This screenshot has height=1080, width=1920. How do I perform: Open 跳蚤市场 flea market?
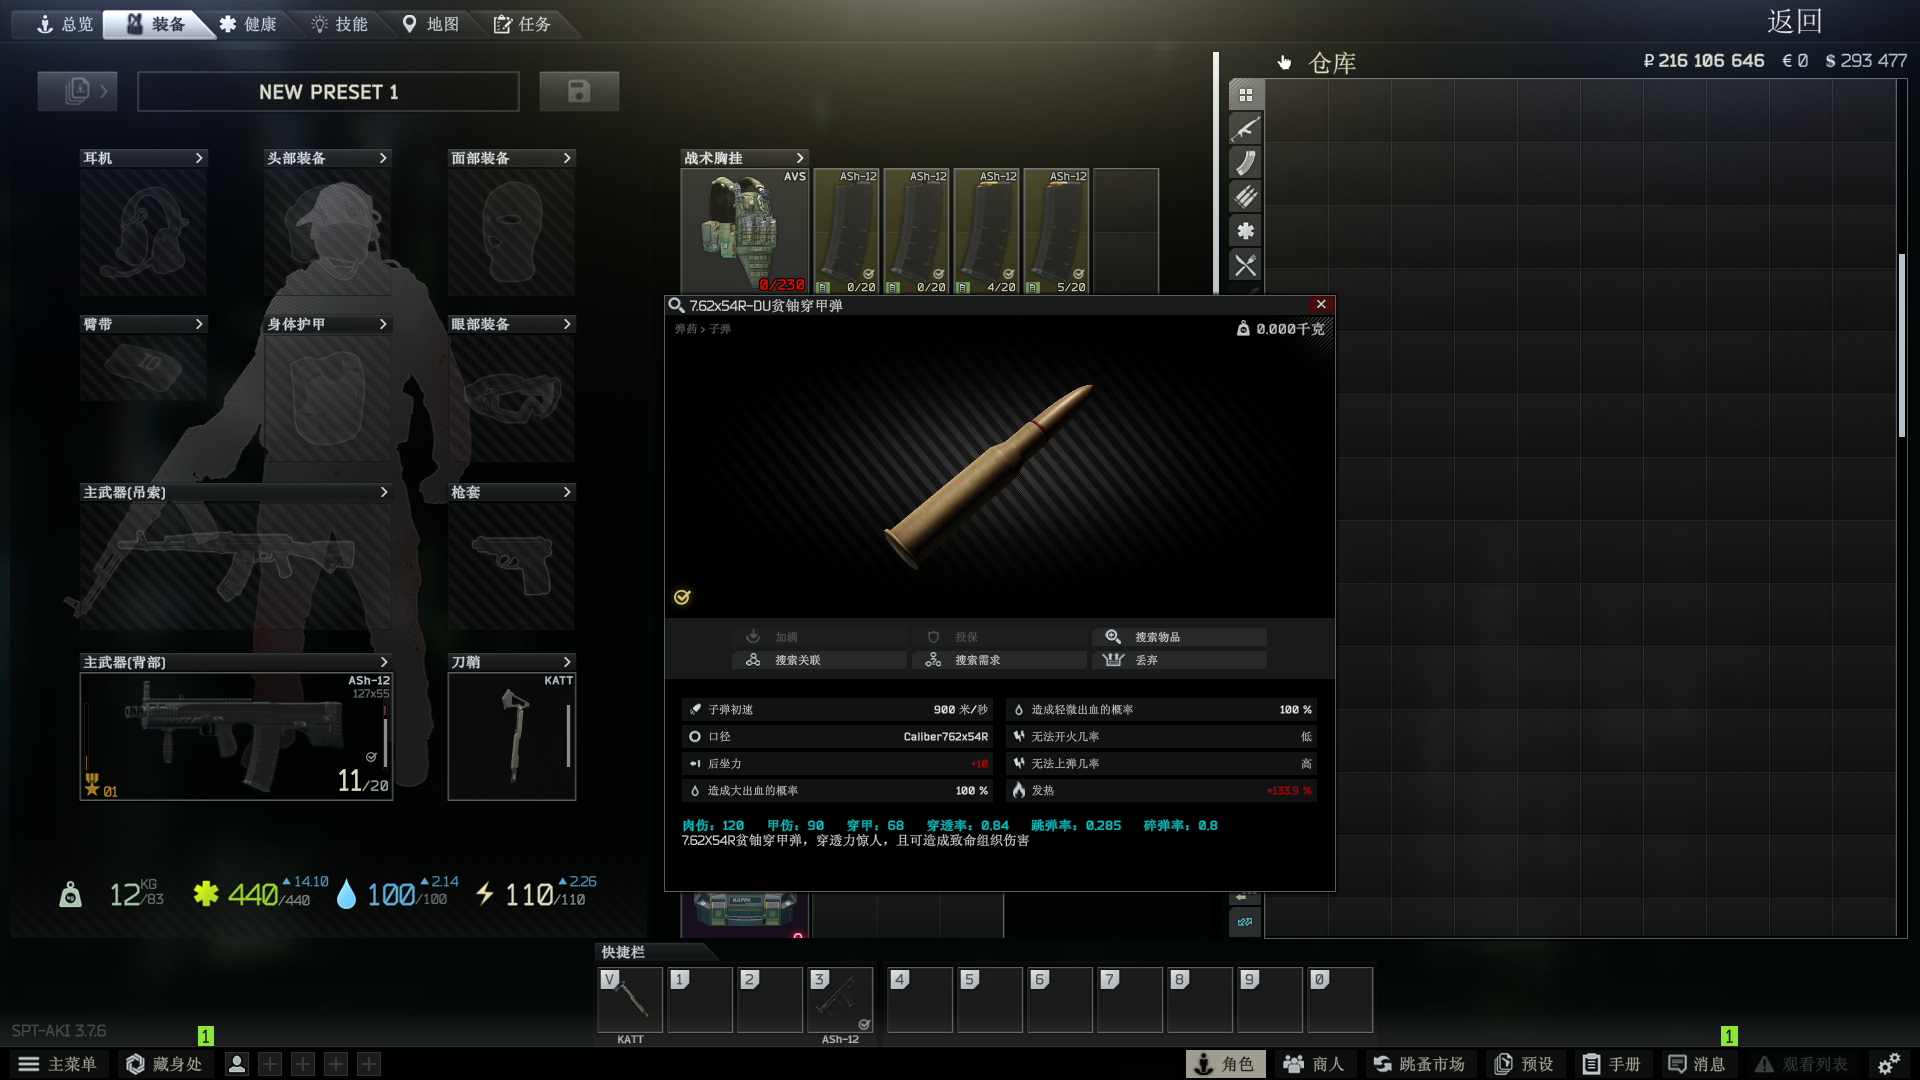click(1418, 1064)
